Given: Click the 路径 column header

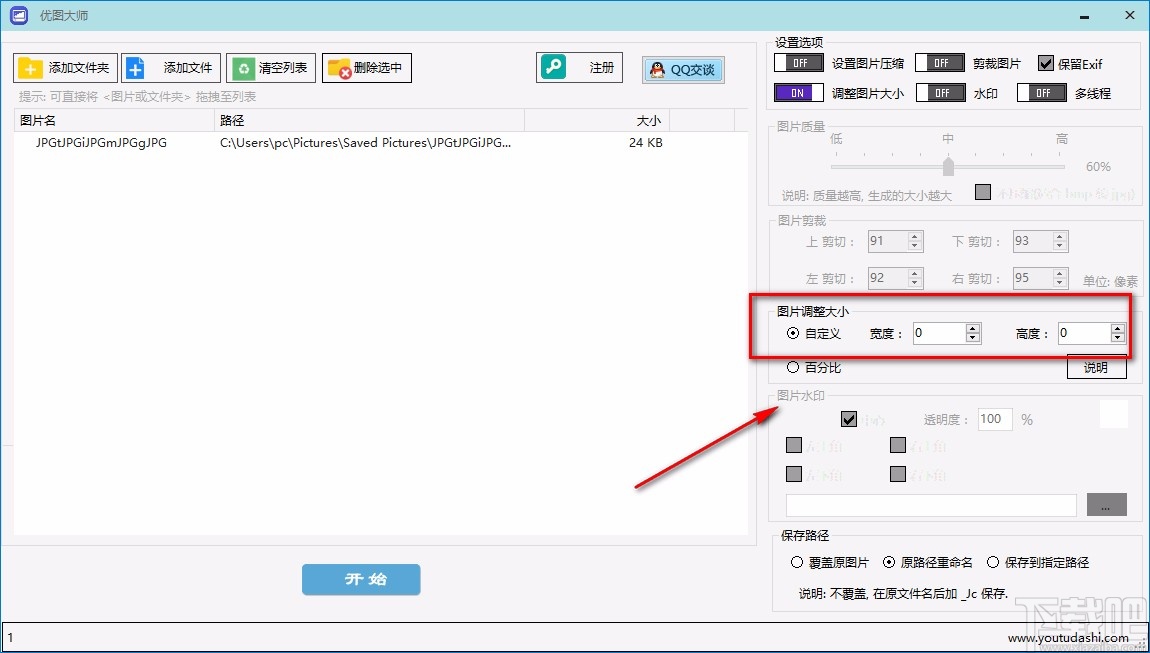Looking at the screenshot, I should (x=370, y=120).
